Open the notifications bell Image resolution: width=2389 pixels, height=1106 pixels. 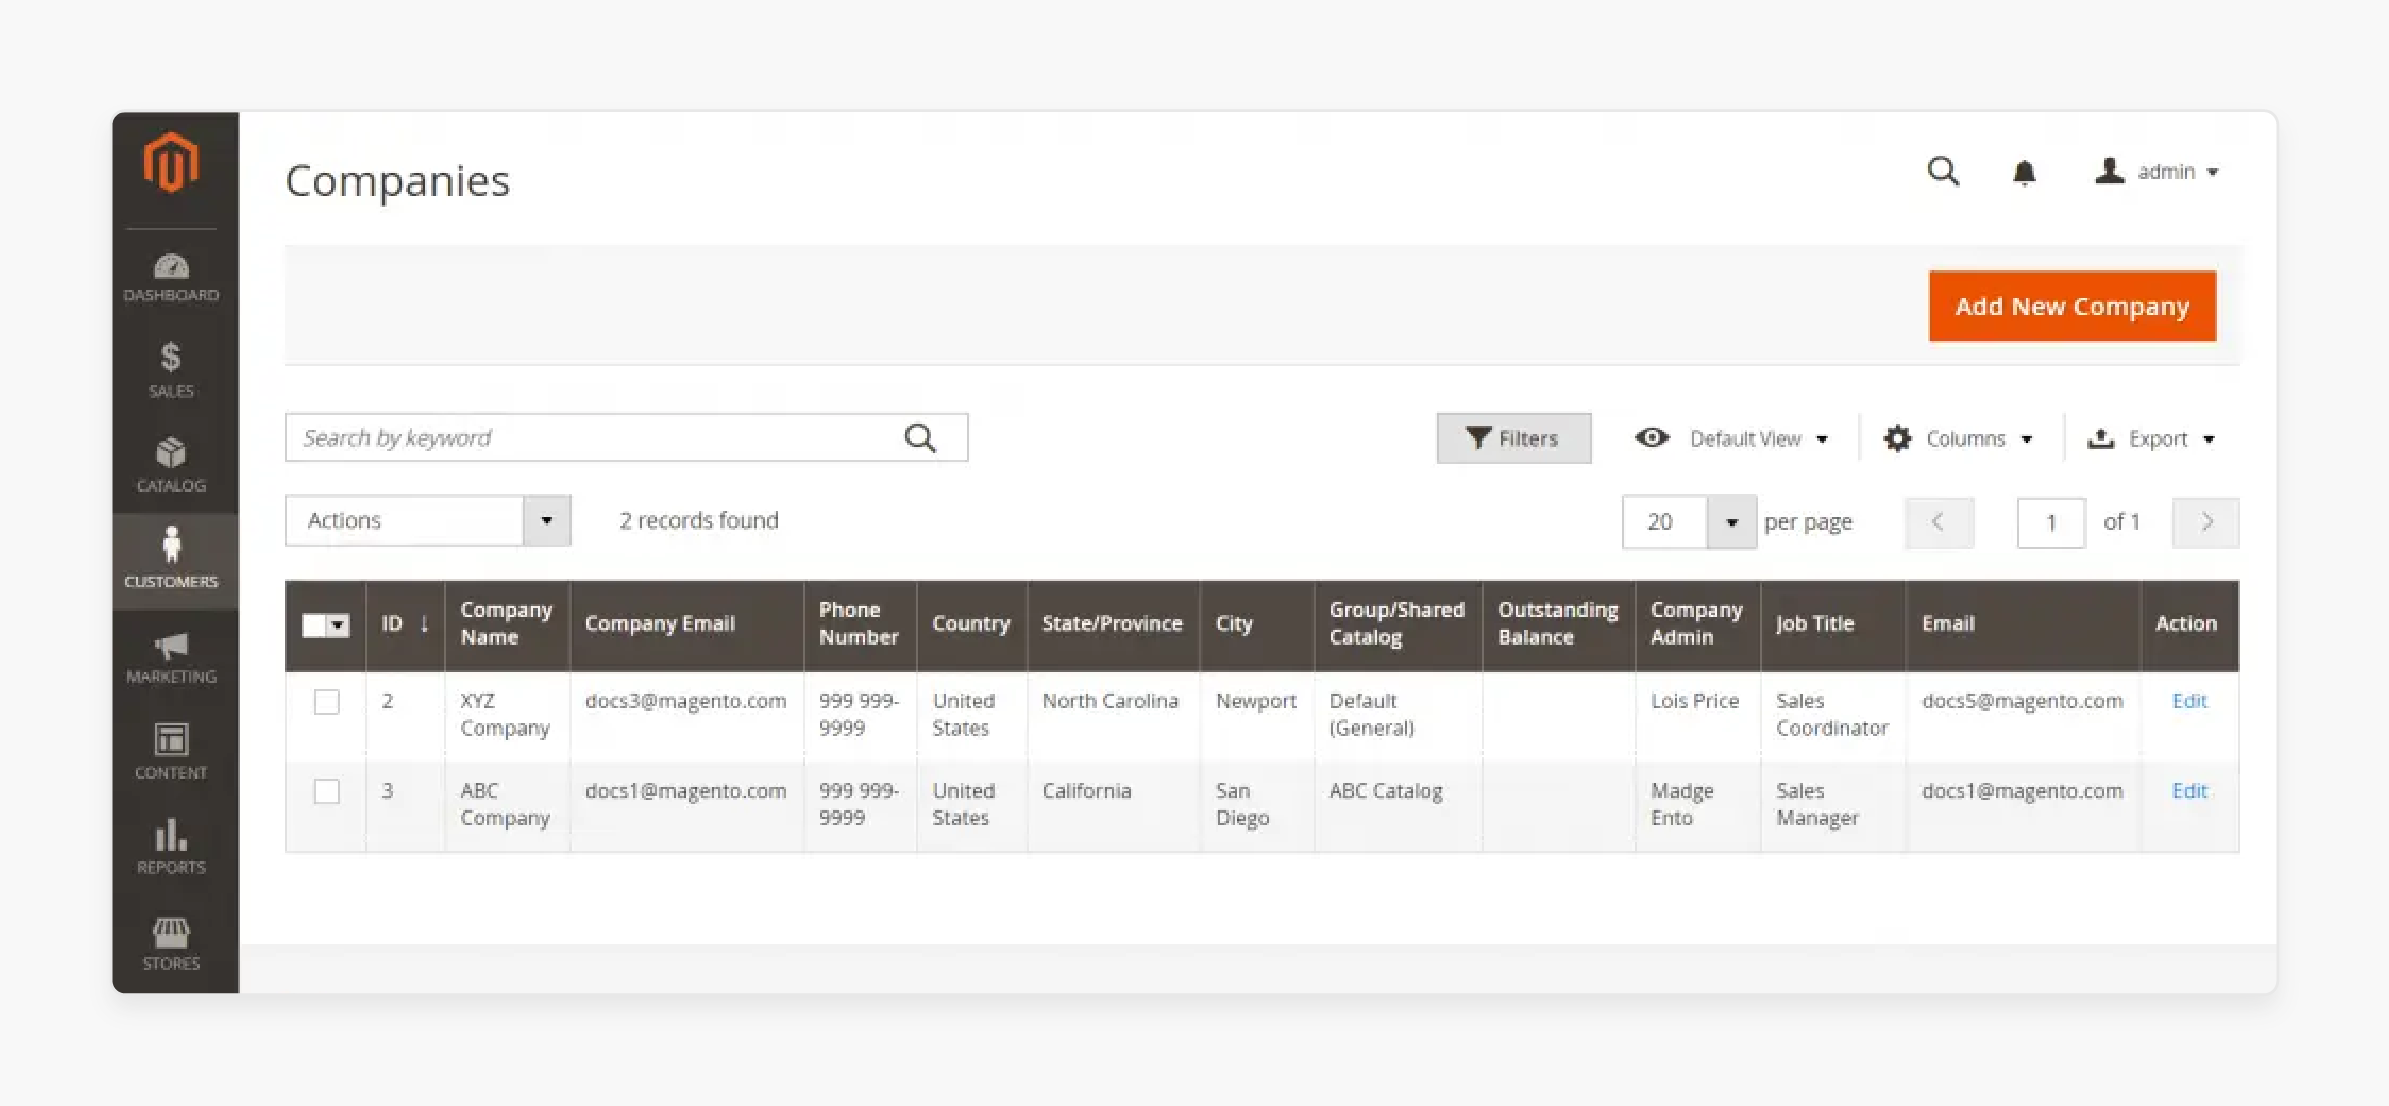2024,173
